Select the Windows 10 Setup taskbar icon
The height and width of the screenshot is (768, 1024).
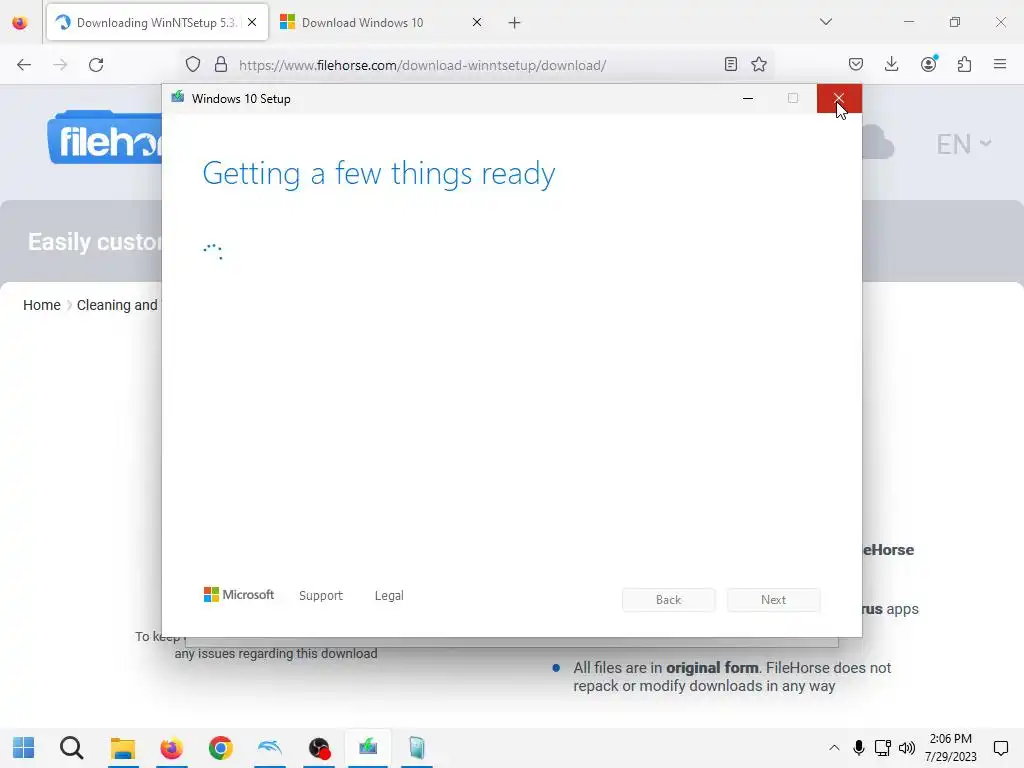(x=368, y=748)
